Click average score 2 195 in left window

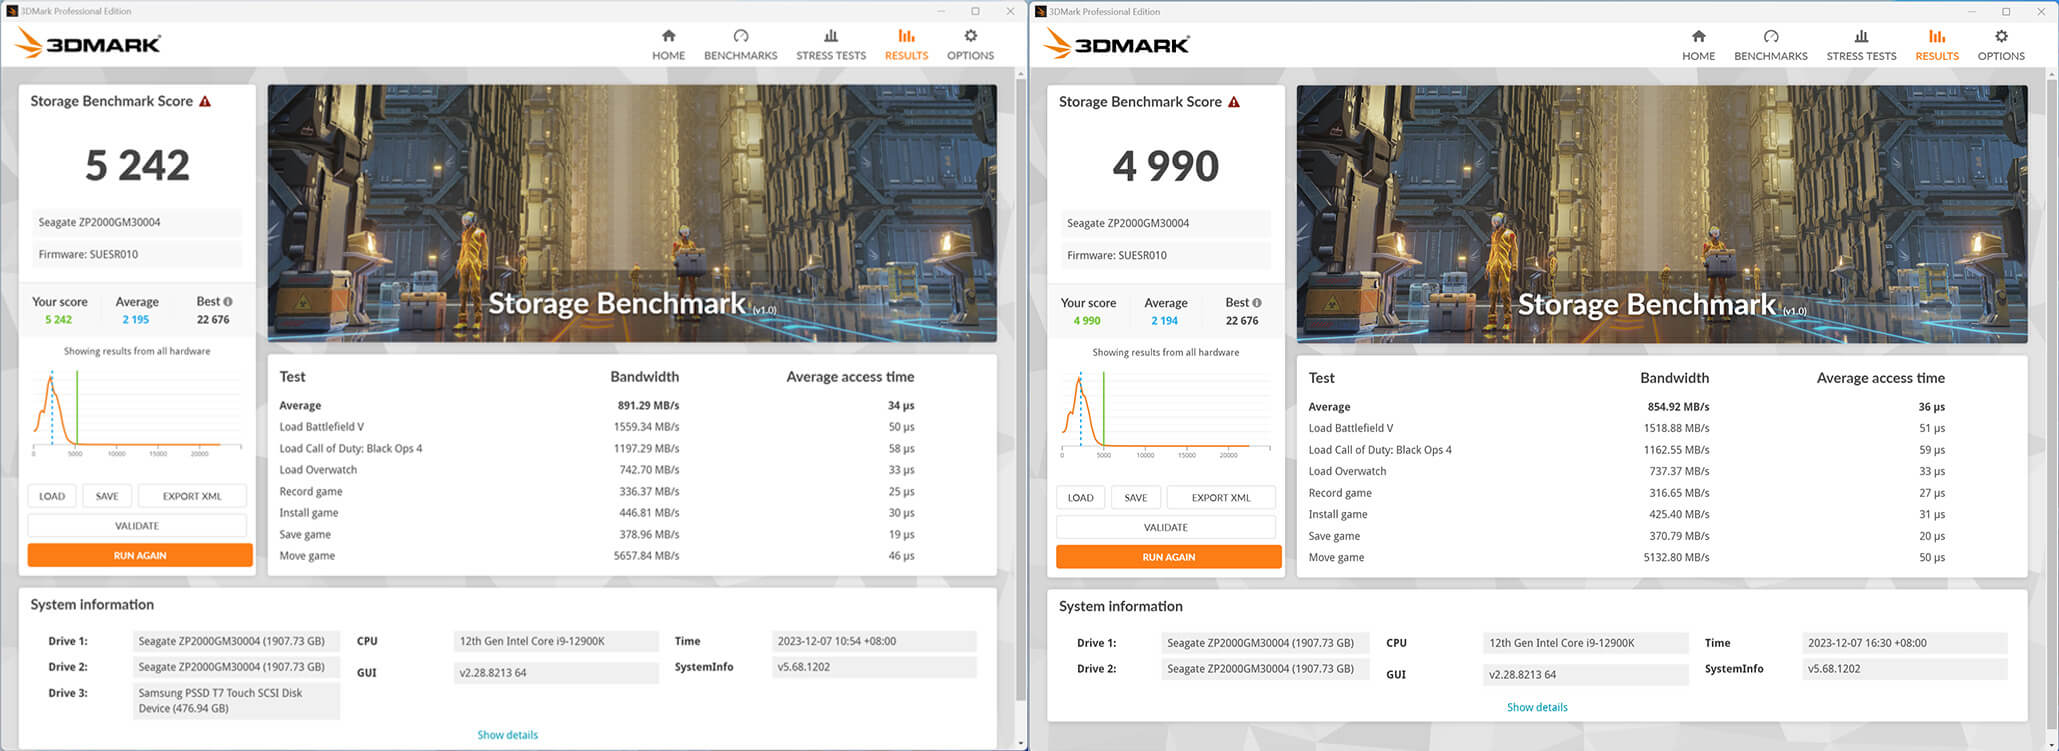click(136, 320)
